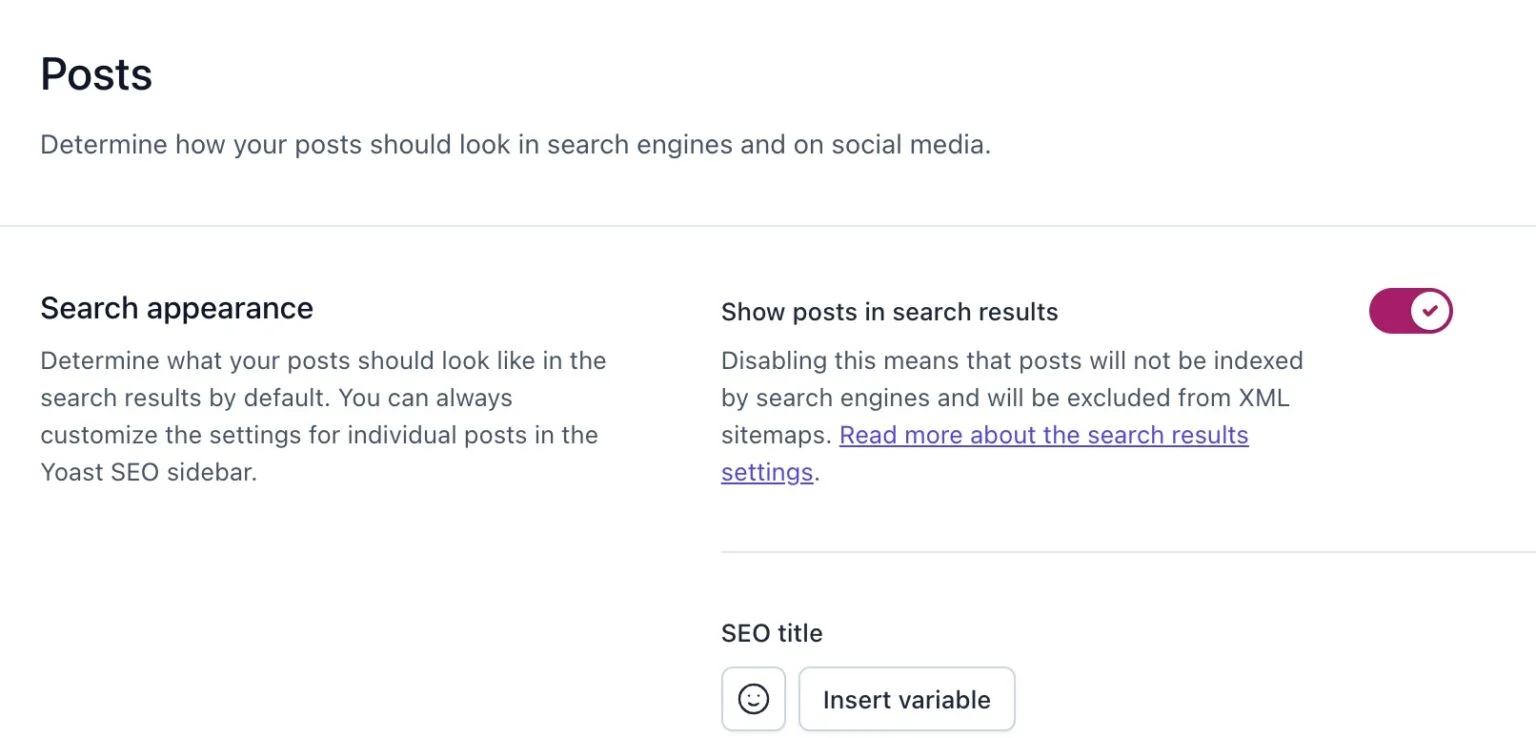Viewport: 1536px width, 738px height.
Task: Click the "Insert variable" button
Action: (906, 699)
